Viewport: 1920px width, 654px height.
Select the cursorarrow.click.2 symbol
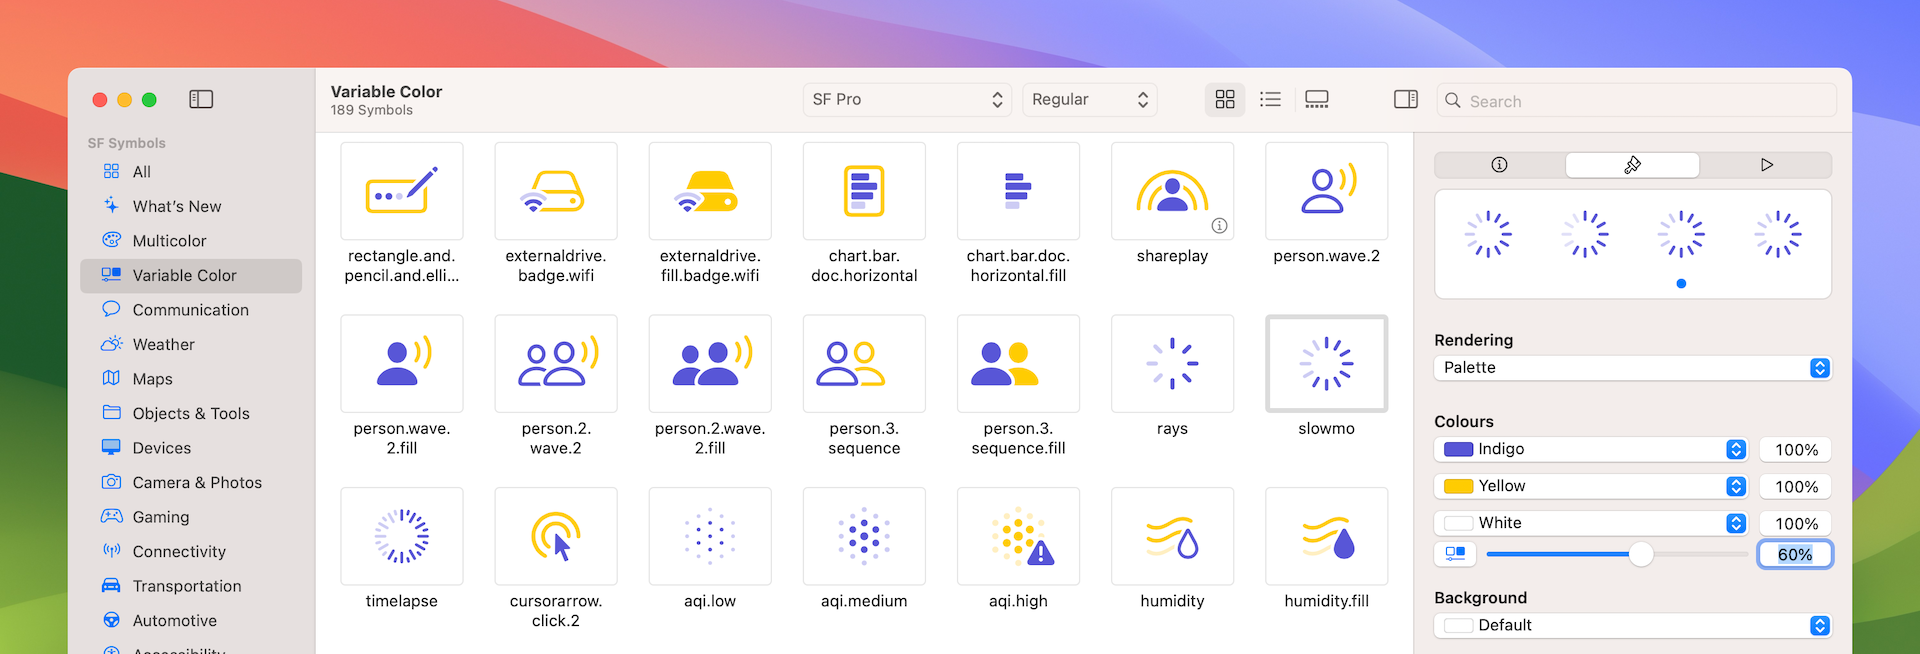(x=556, y=536)
